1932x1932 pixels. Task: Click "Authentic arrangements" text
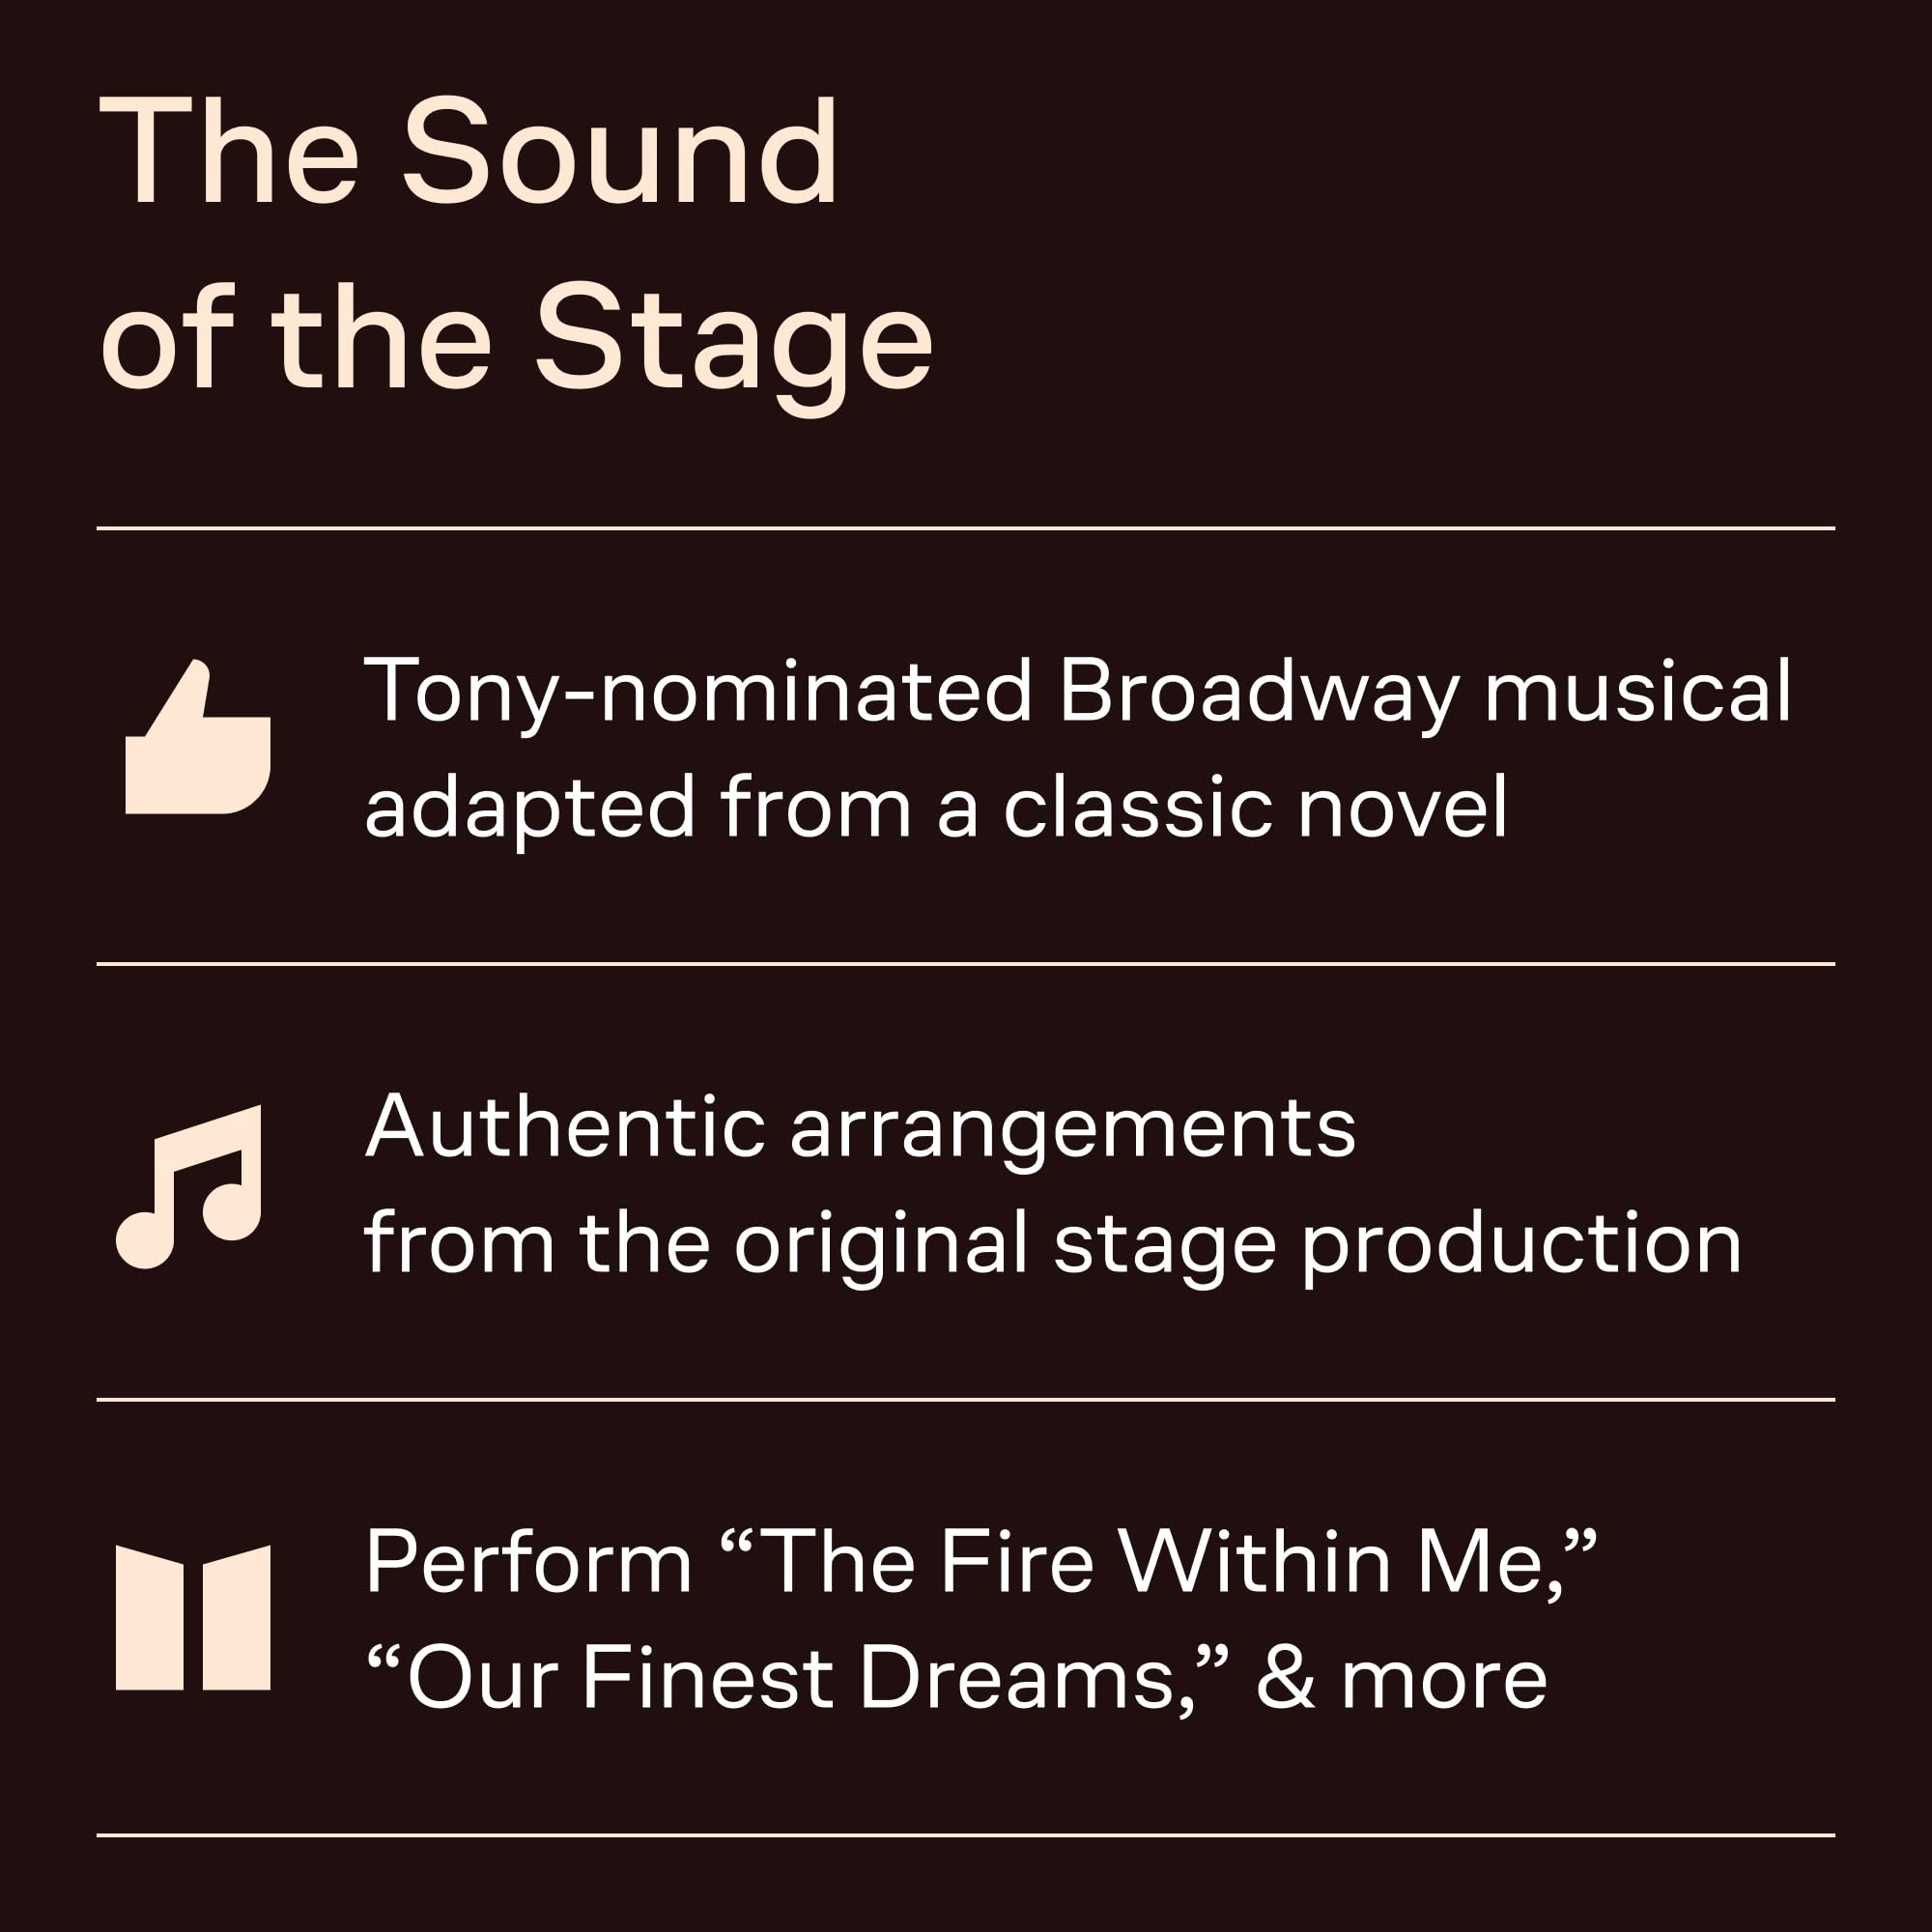click(860, 1128)
